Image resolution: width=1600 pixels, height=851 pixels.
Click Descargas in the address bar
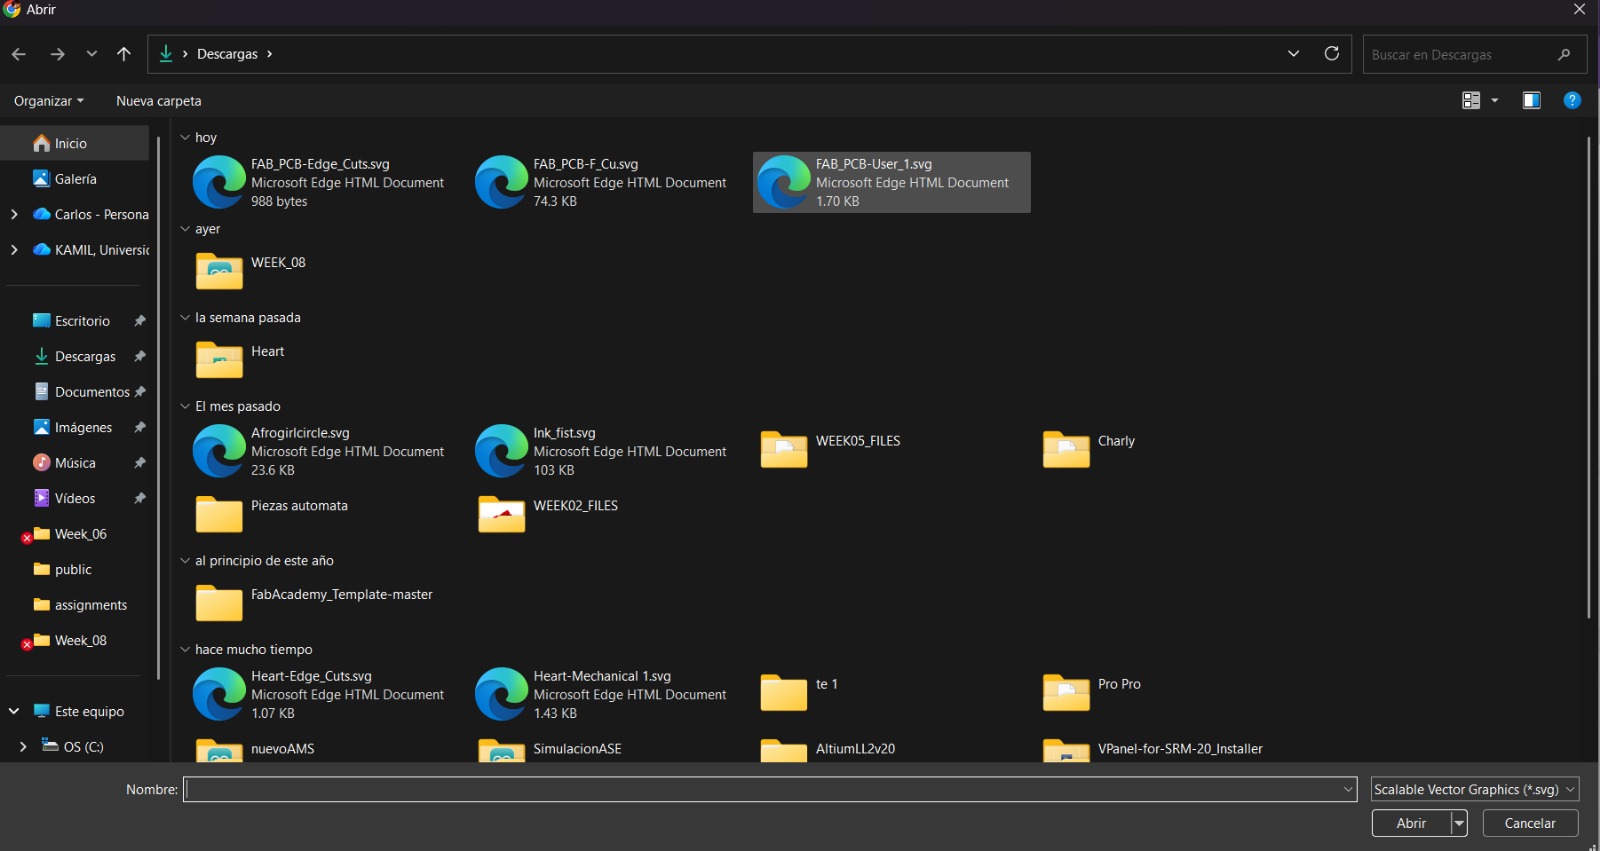pyautogui.click(x=227, y=54)
